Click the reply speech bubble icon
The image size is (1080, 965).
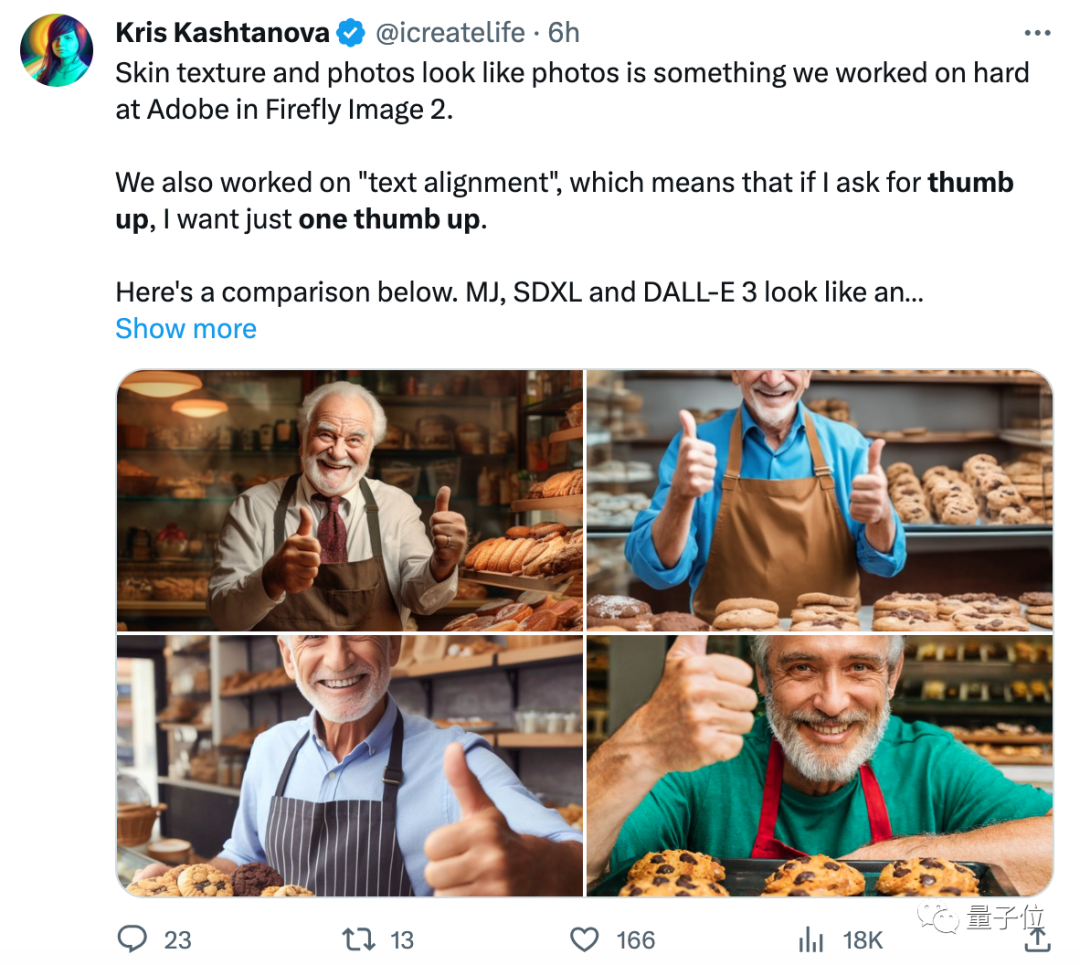133,939
